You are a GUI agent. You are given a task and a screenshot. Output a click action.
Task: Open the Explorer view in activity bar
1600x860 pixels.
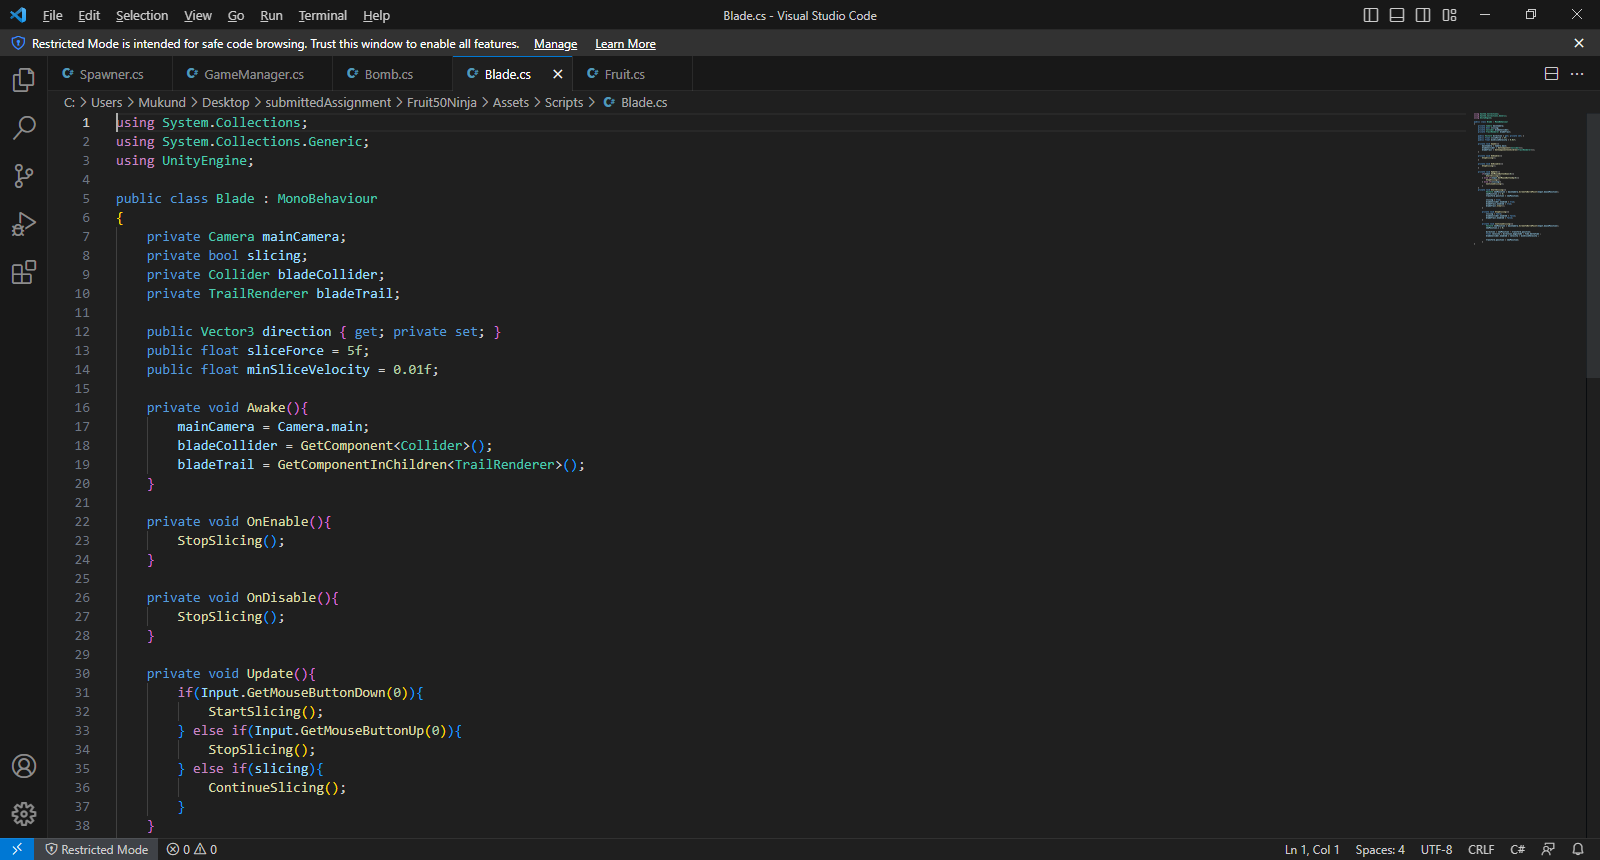(x=24, y=80)
